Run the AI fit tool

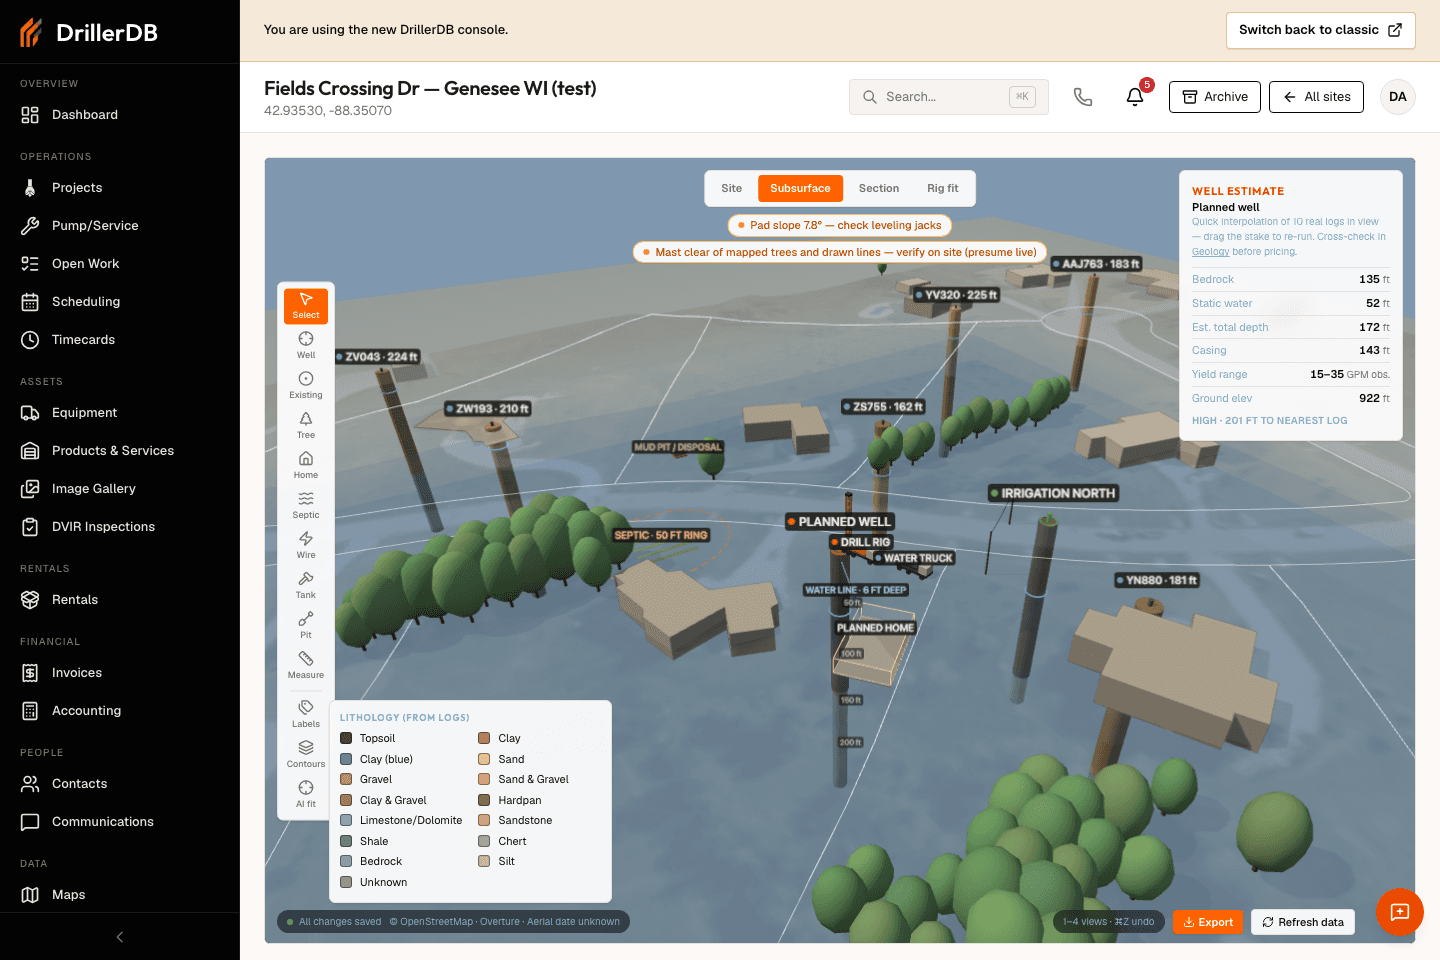tap(306, 795)
